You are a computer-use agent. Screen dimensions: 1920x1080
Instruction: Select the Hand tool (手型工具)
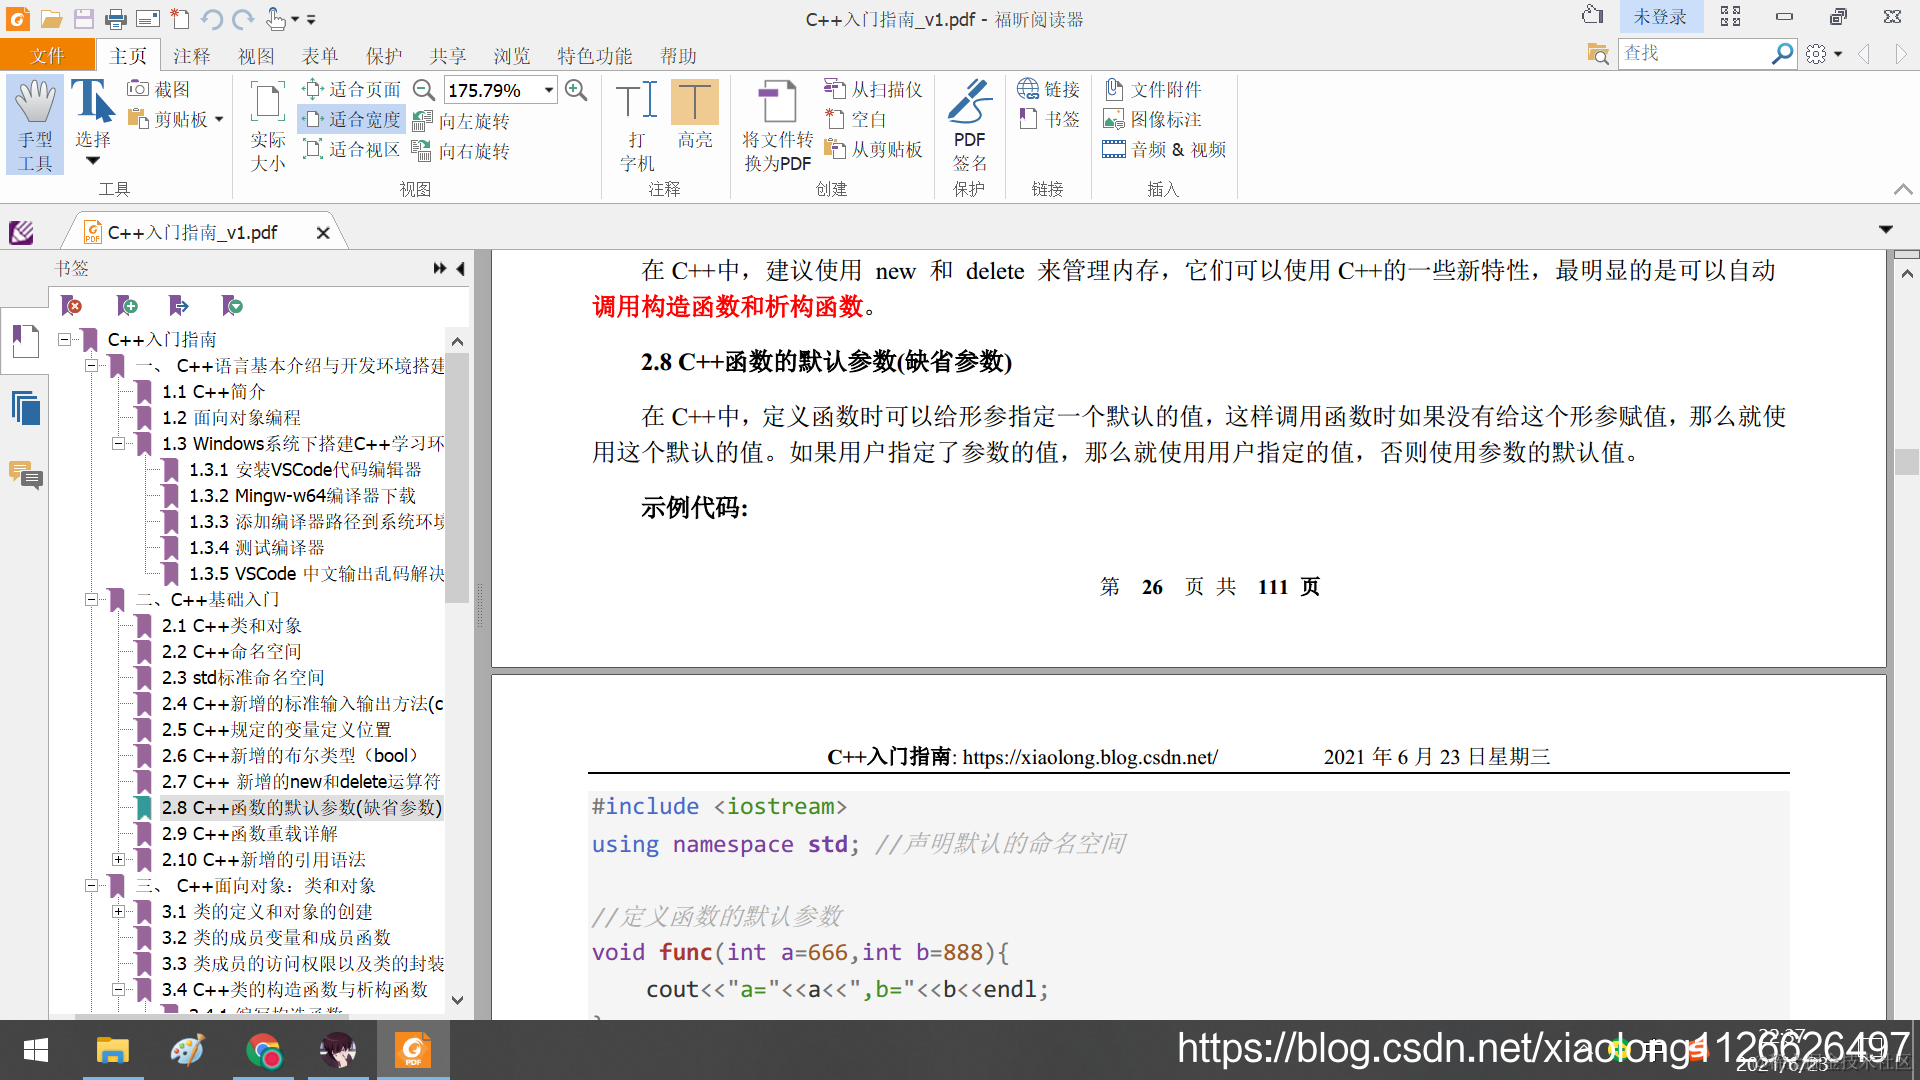tap(35, 124)
